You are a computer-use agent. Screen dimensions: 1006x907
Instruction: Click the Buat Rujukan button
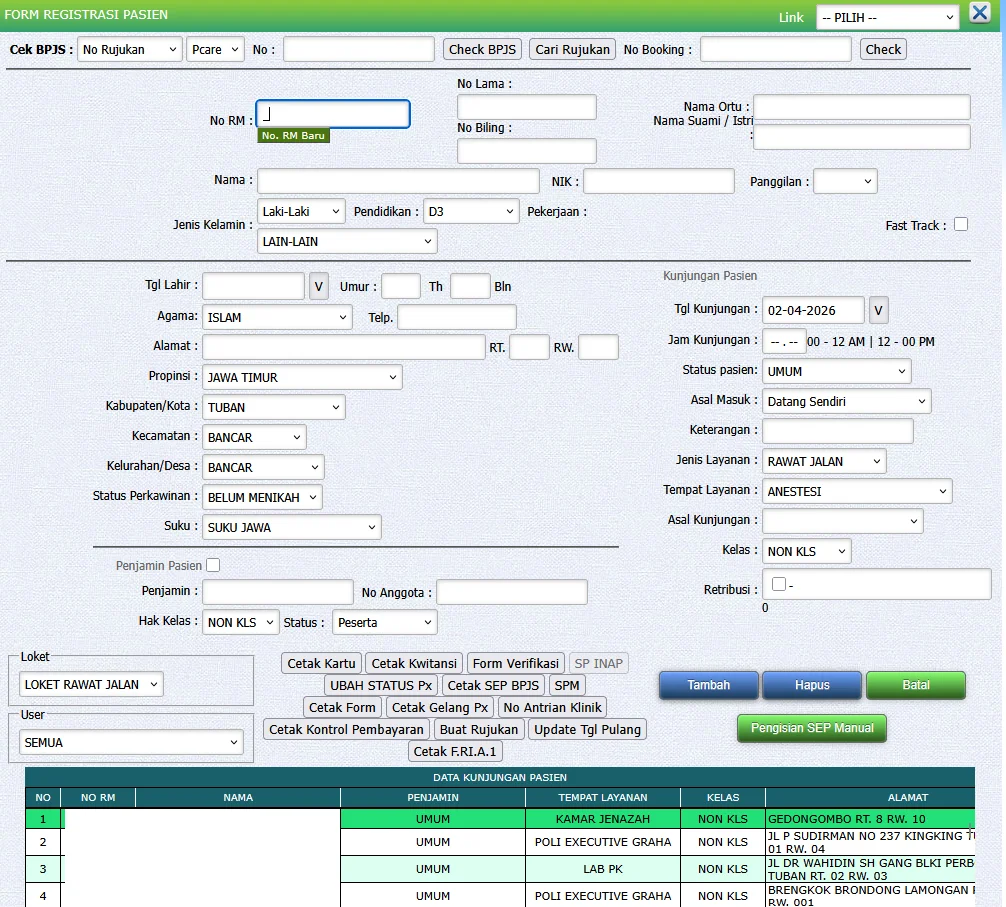[479, 729]
